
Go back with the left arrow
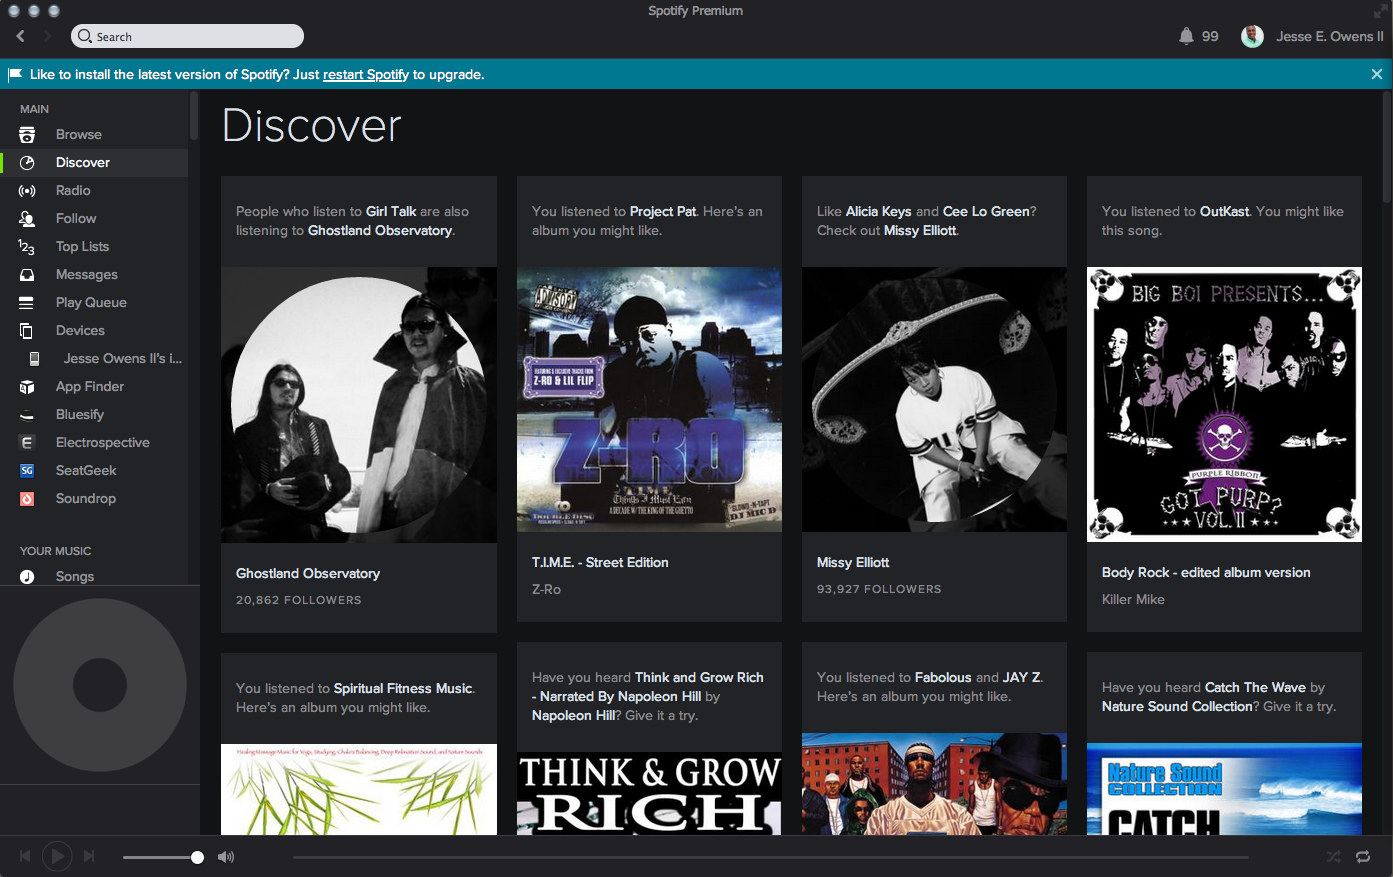(20, 36)
